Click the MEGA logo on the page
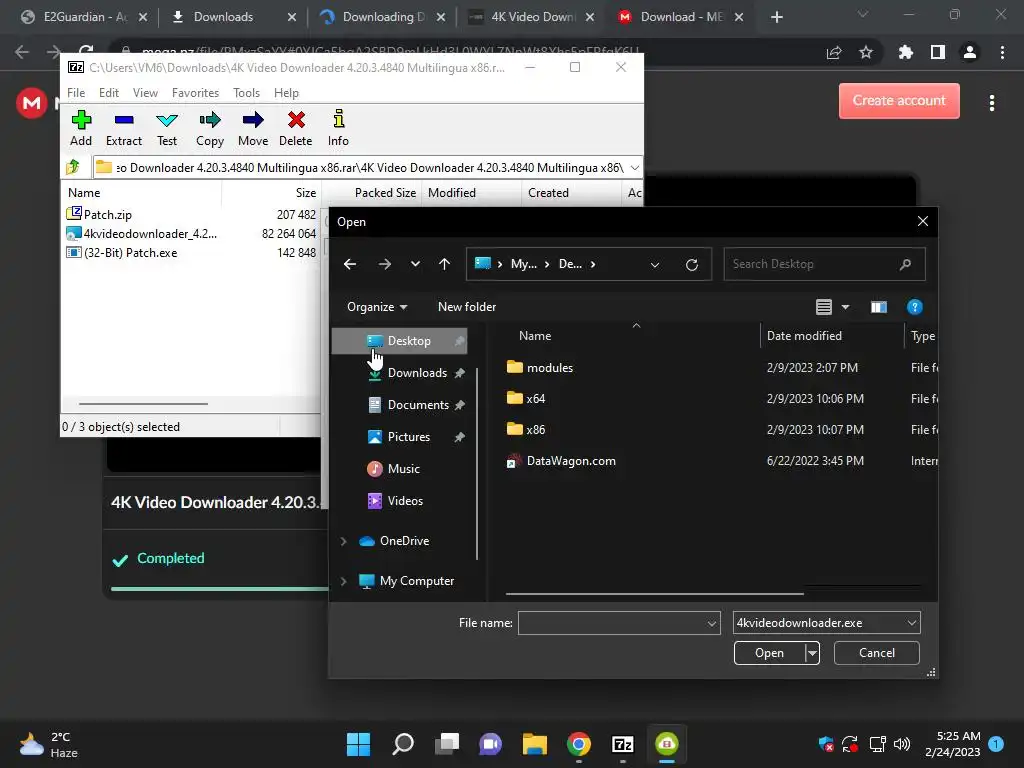This screenshot has height=768, width=1024. [31, 103]
